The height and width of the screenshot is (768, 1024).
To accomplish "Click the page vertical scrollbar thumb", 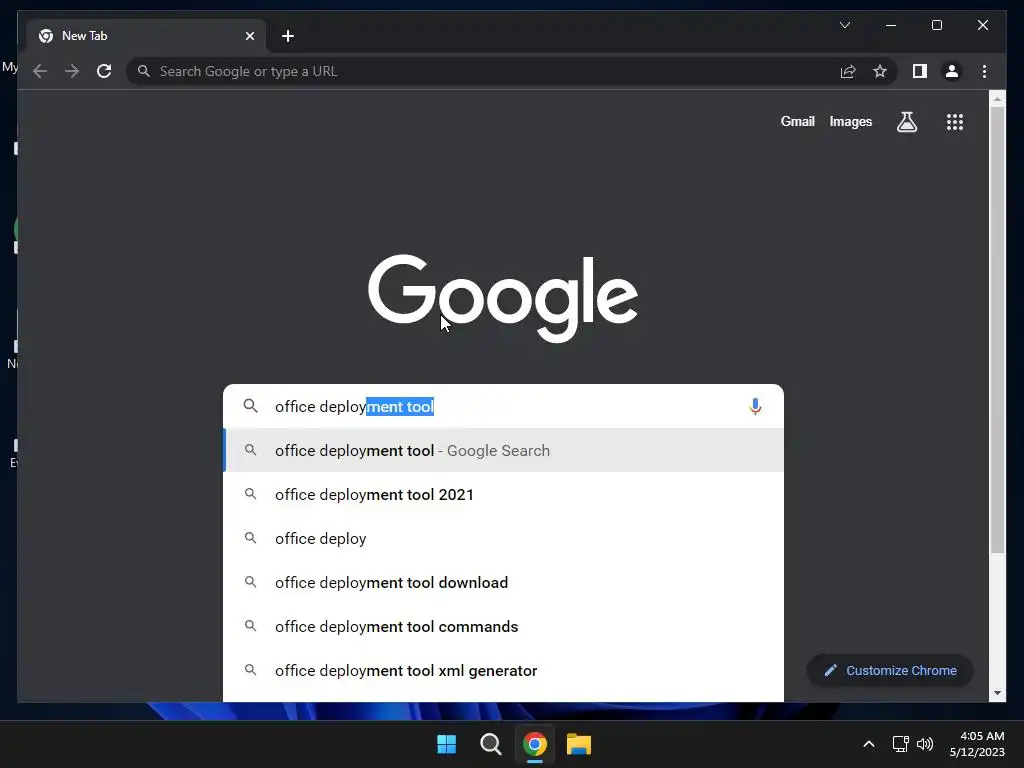I will point(997,330).
